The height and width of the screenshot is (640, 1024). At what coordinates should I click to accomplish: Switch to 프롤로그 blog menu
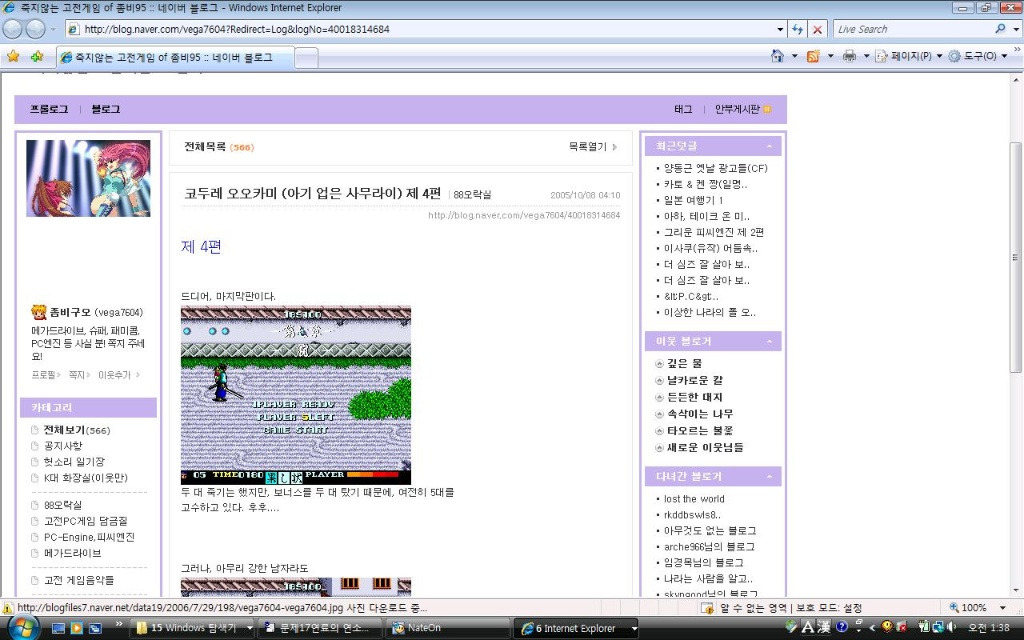click(x=49, y=109)
